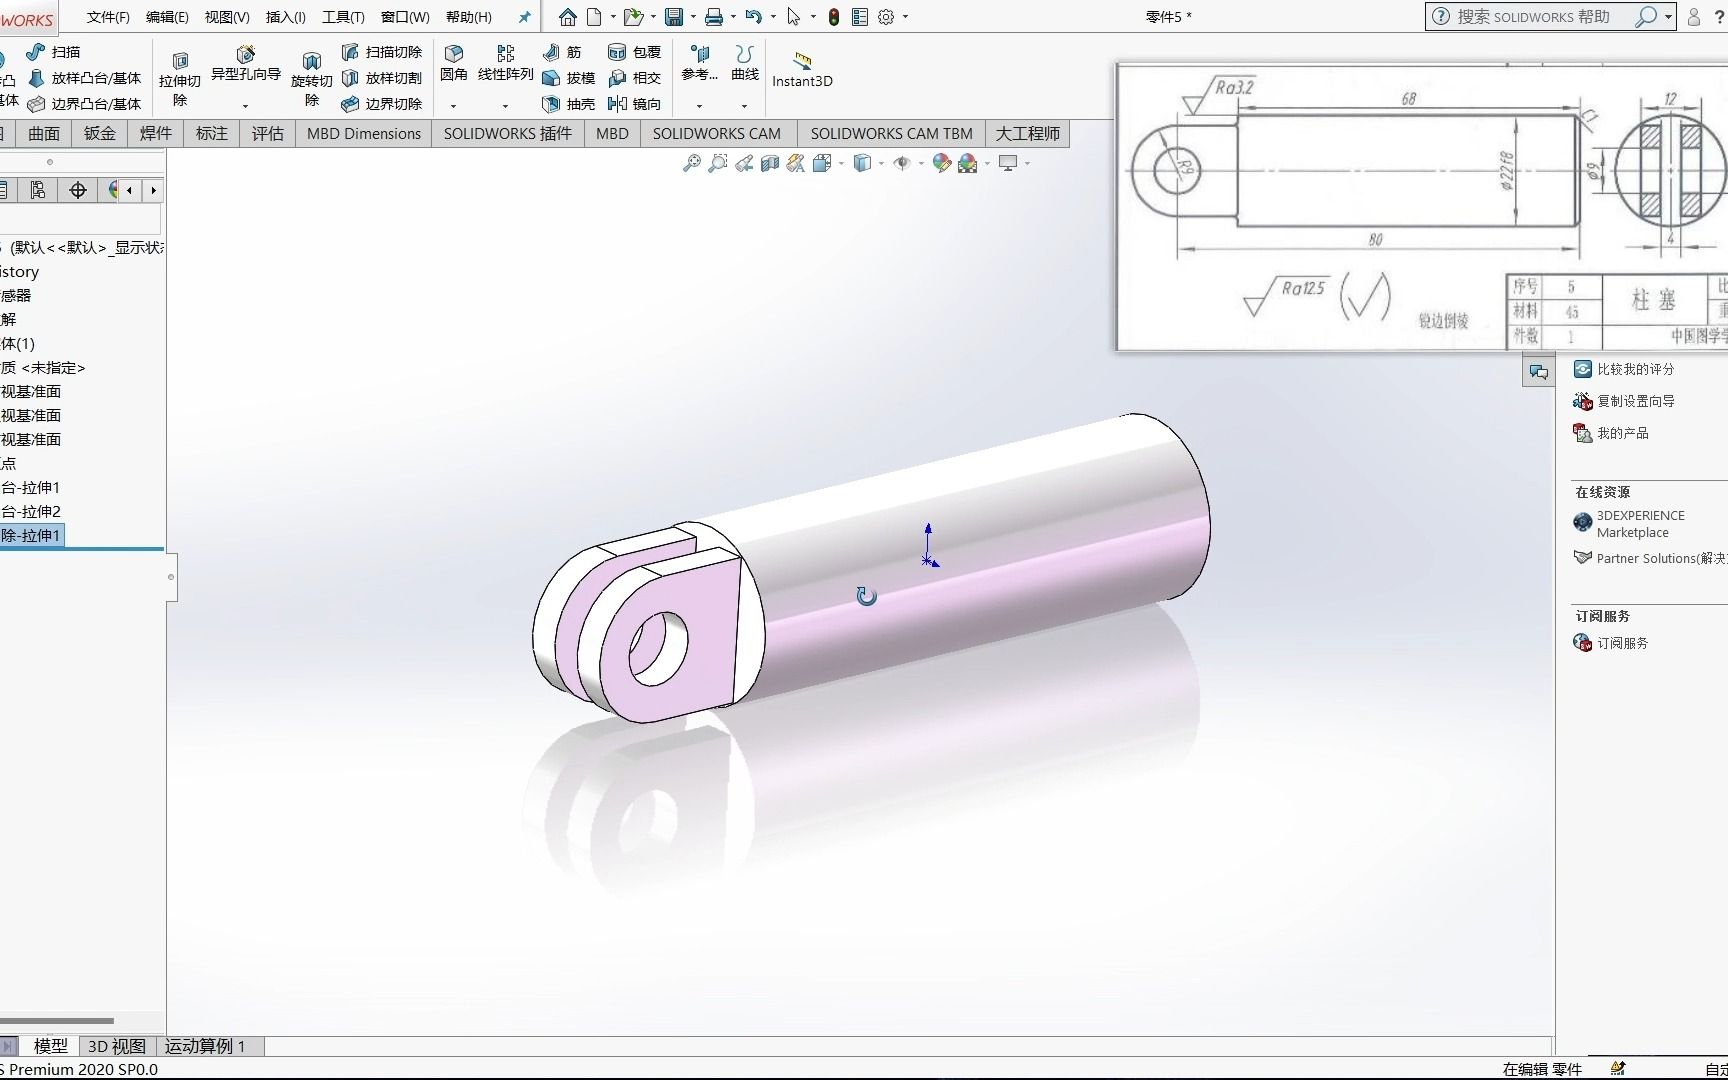Open the Save dropdown arrow
The height and width of the screenshot is (1080, 1728).
click(x=692, y=17)
